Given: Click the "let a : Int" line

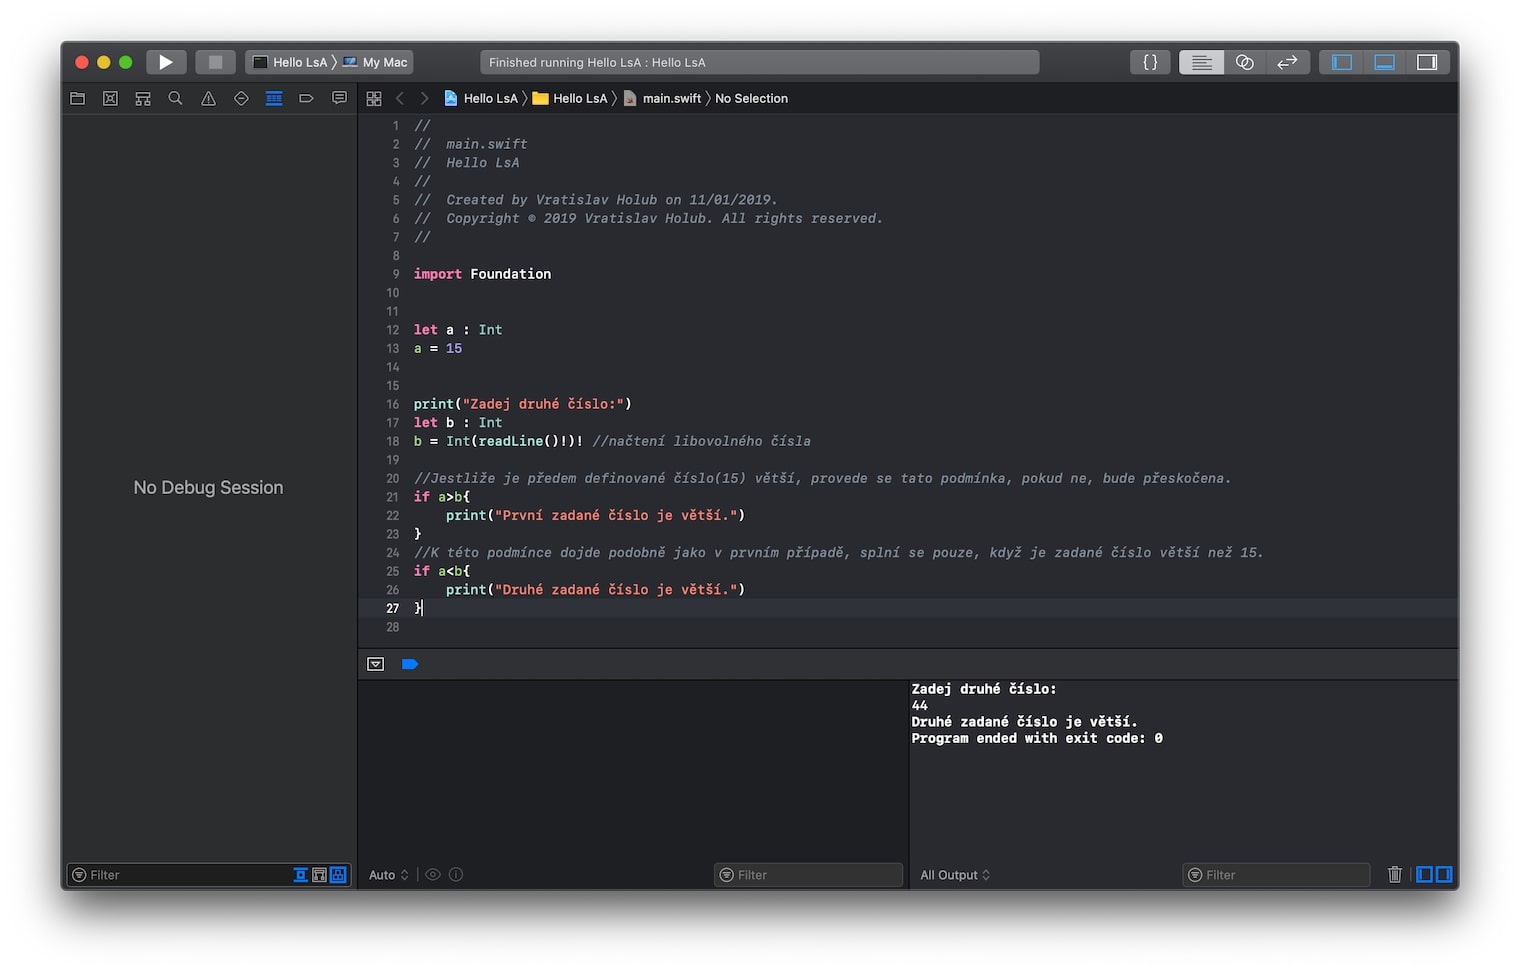Looking at the screenshot, I should [x=458, y=330].
